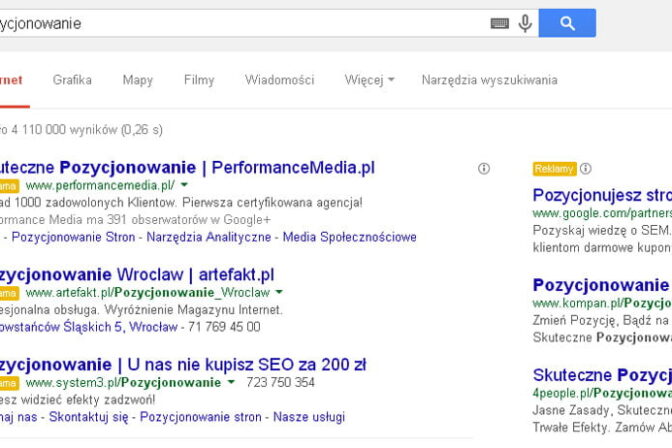Screen dimensions: 672x448
Task: Switch to the Grafika tab
Action: point(72,80)
